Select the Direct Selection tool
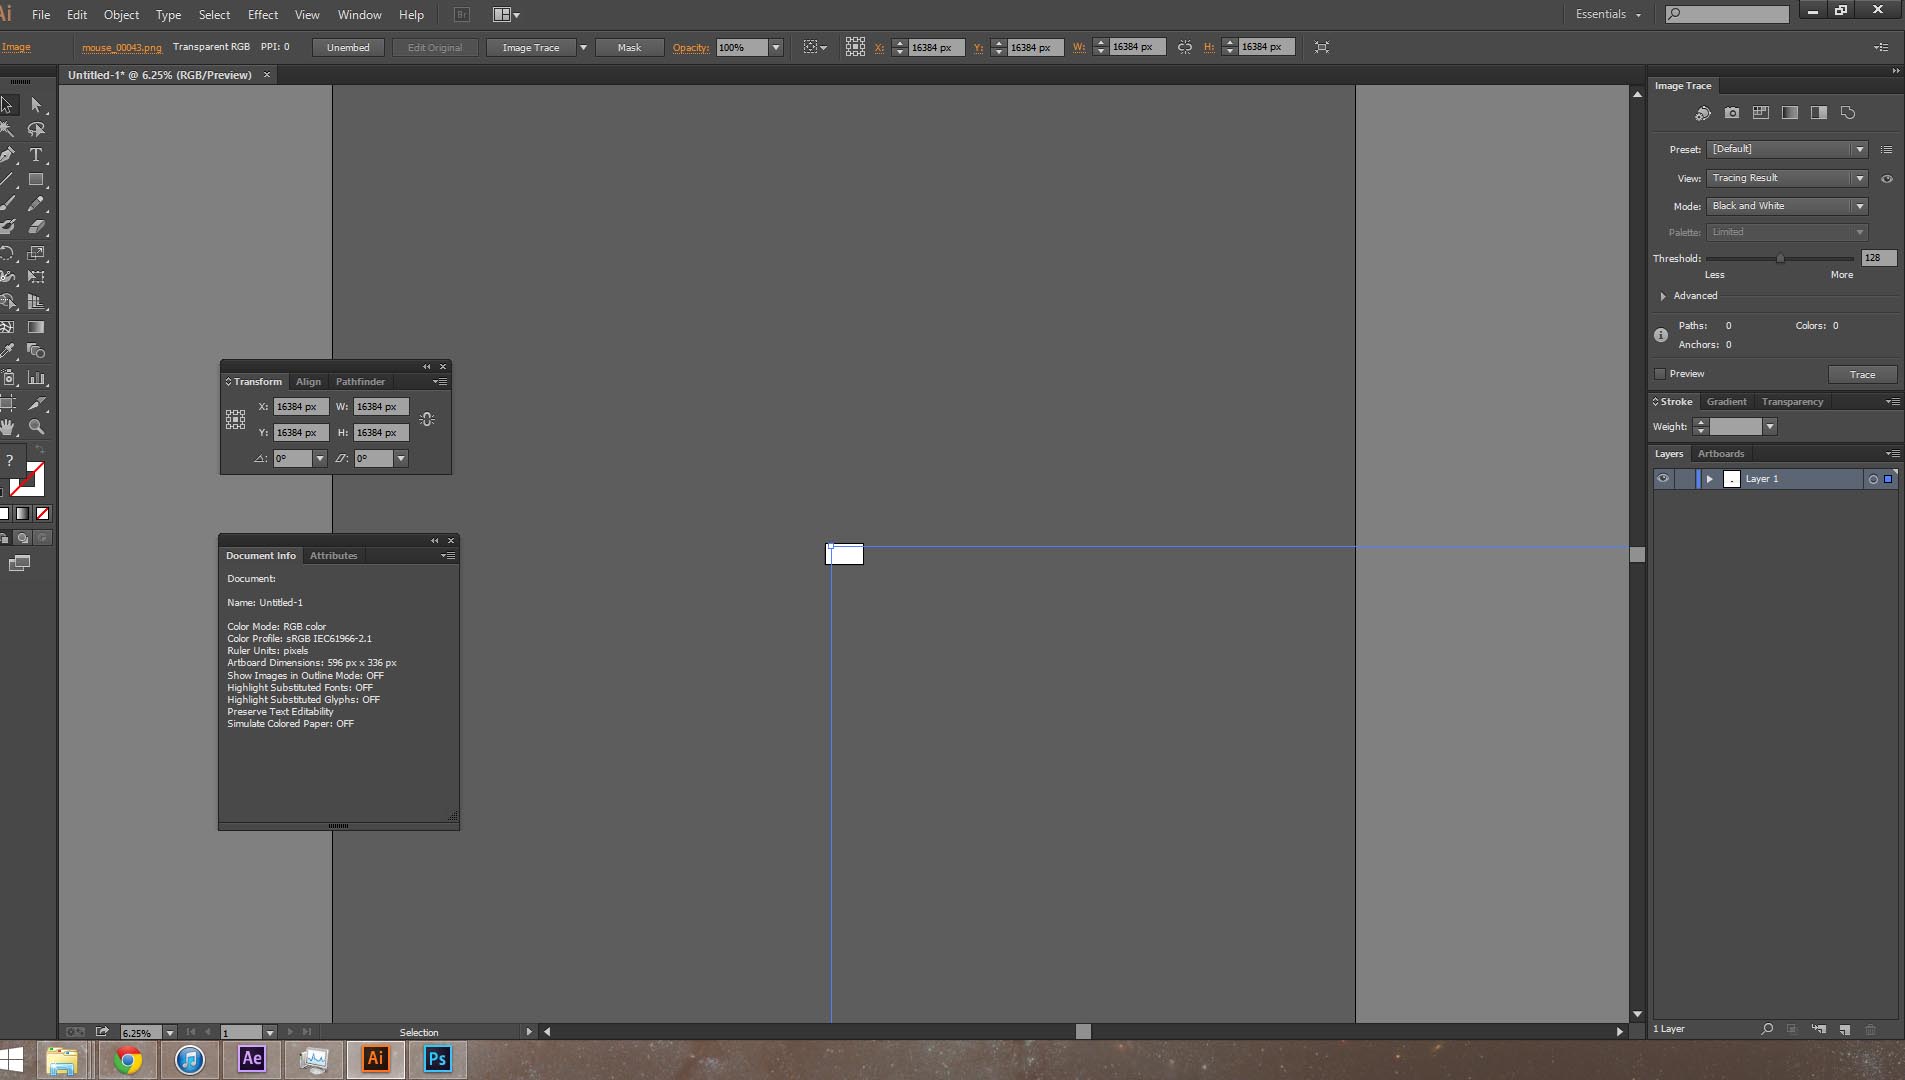This screenshot has height=1080, width=1905. pyautogui.click(x=36, y=105)
